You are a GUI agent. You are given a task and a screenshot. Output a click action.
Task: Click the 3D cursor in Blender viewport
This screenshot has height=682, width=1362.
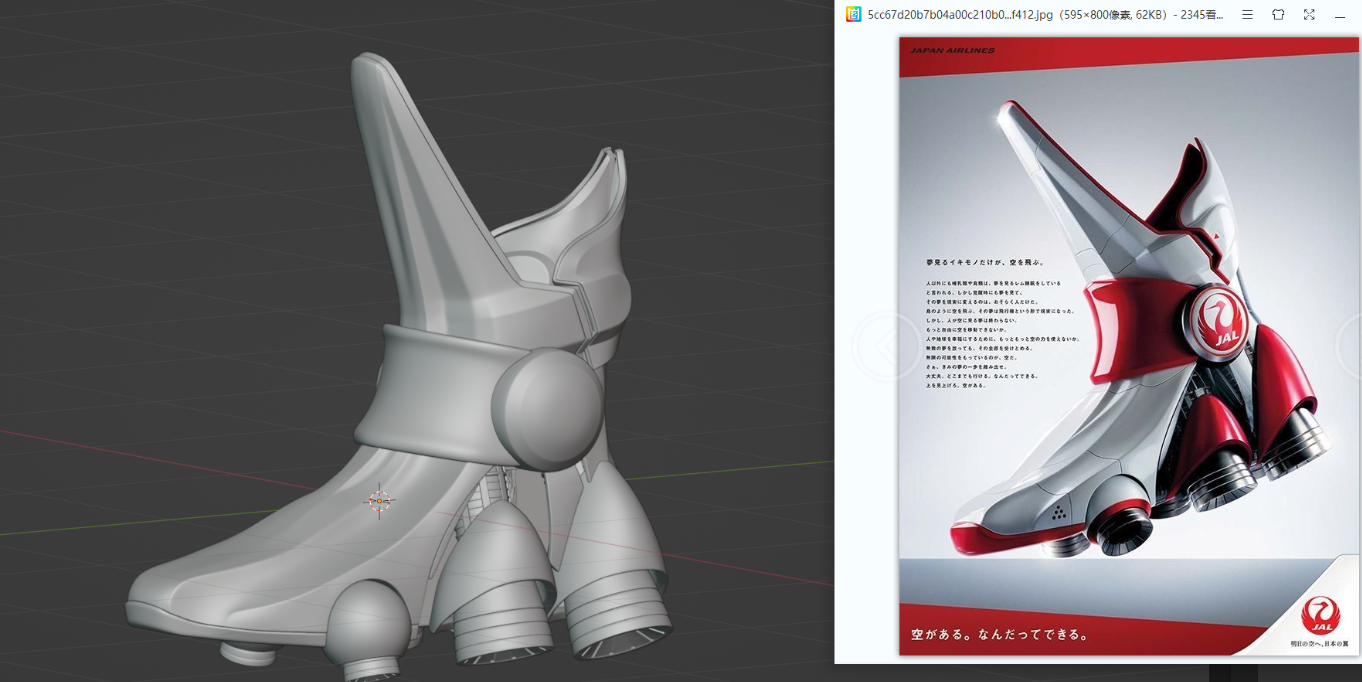coord(379,501)
